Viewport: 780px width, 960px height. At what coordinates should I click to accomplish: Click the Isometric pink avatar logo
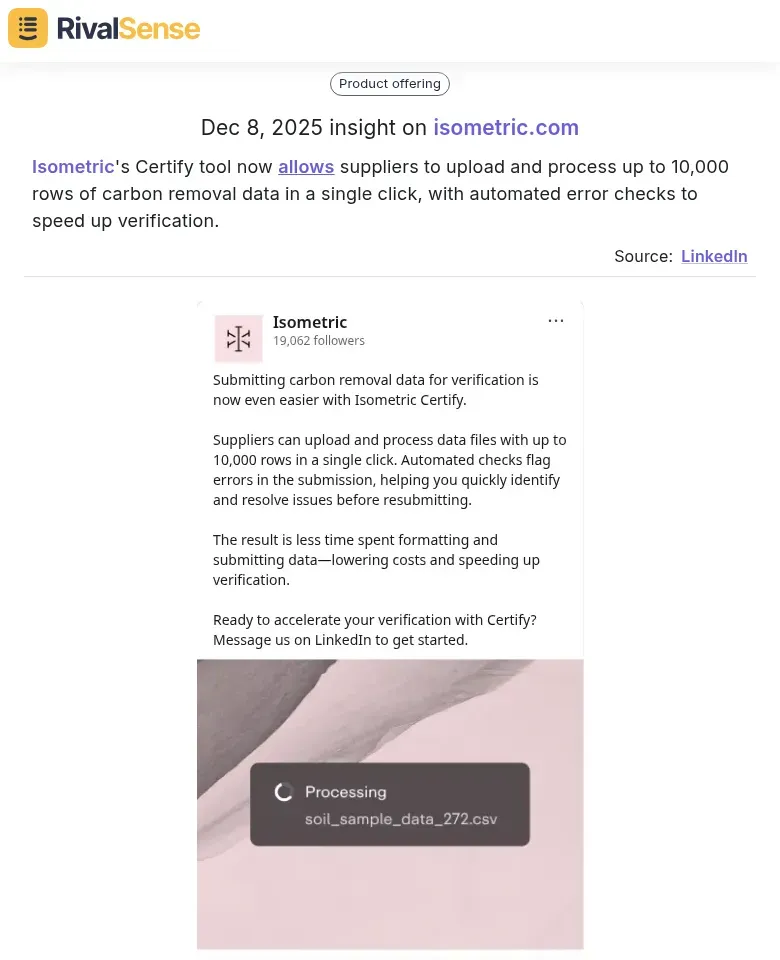point(239,339)
